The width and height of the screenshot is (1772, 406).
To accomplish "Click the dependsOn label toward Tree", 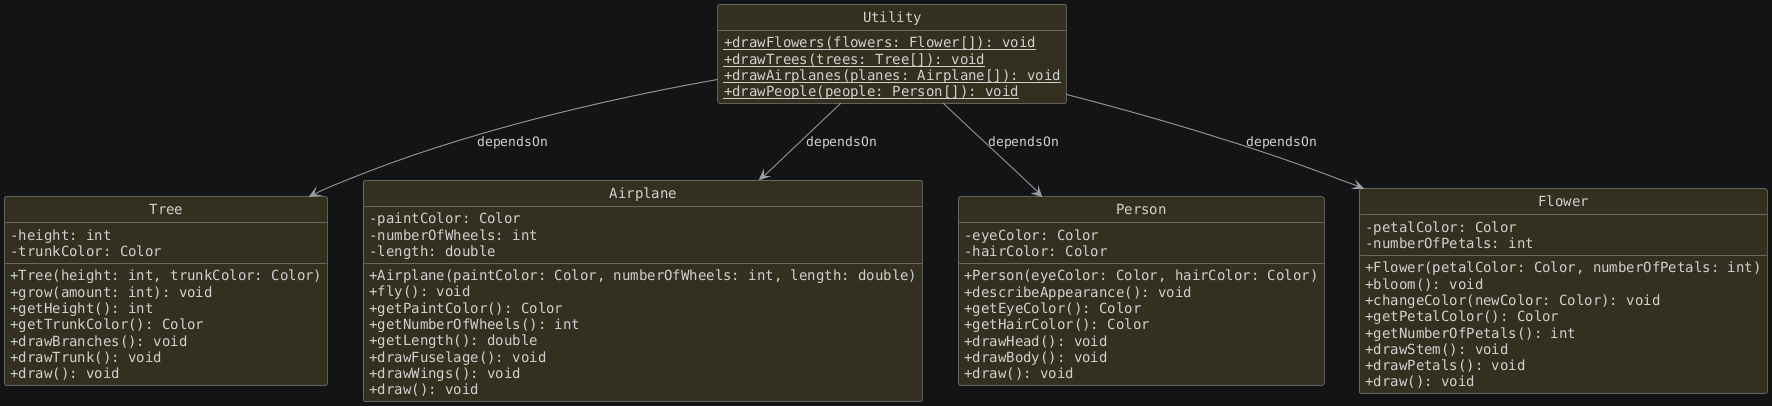I will click(512, 142).
